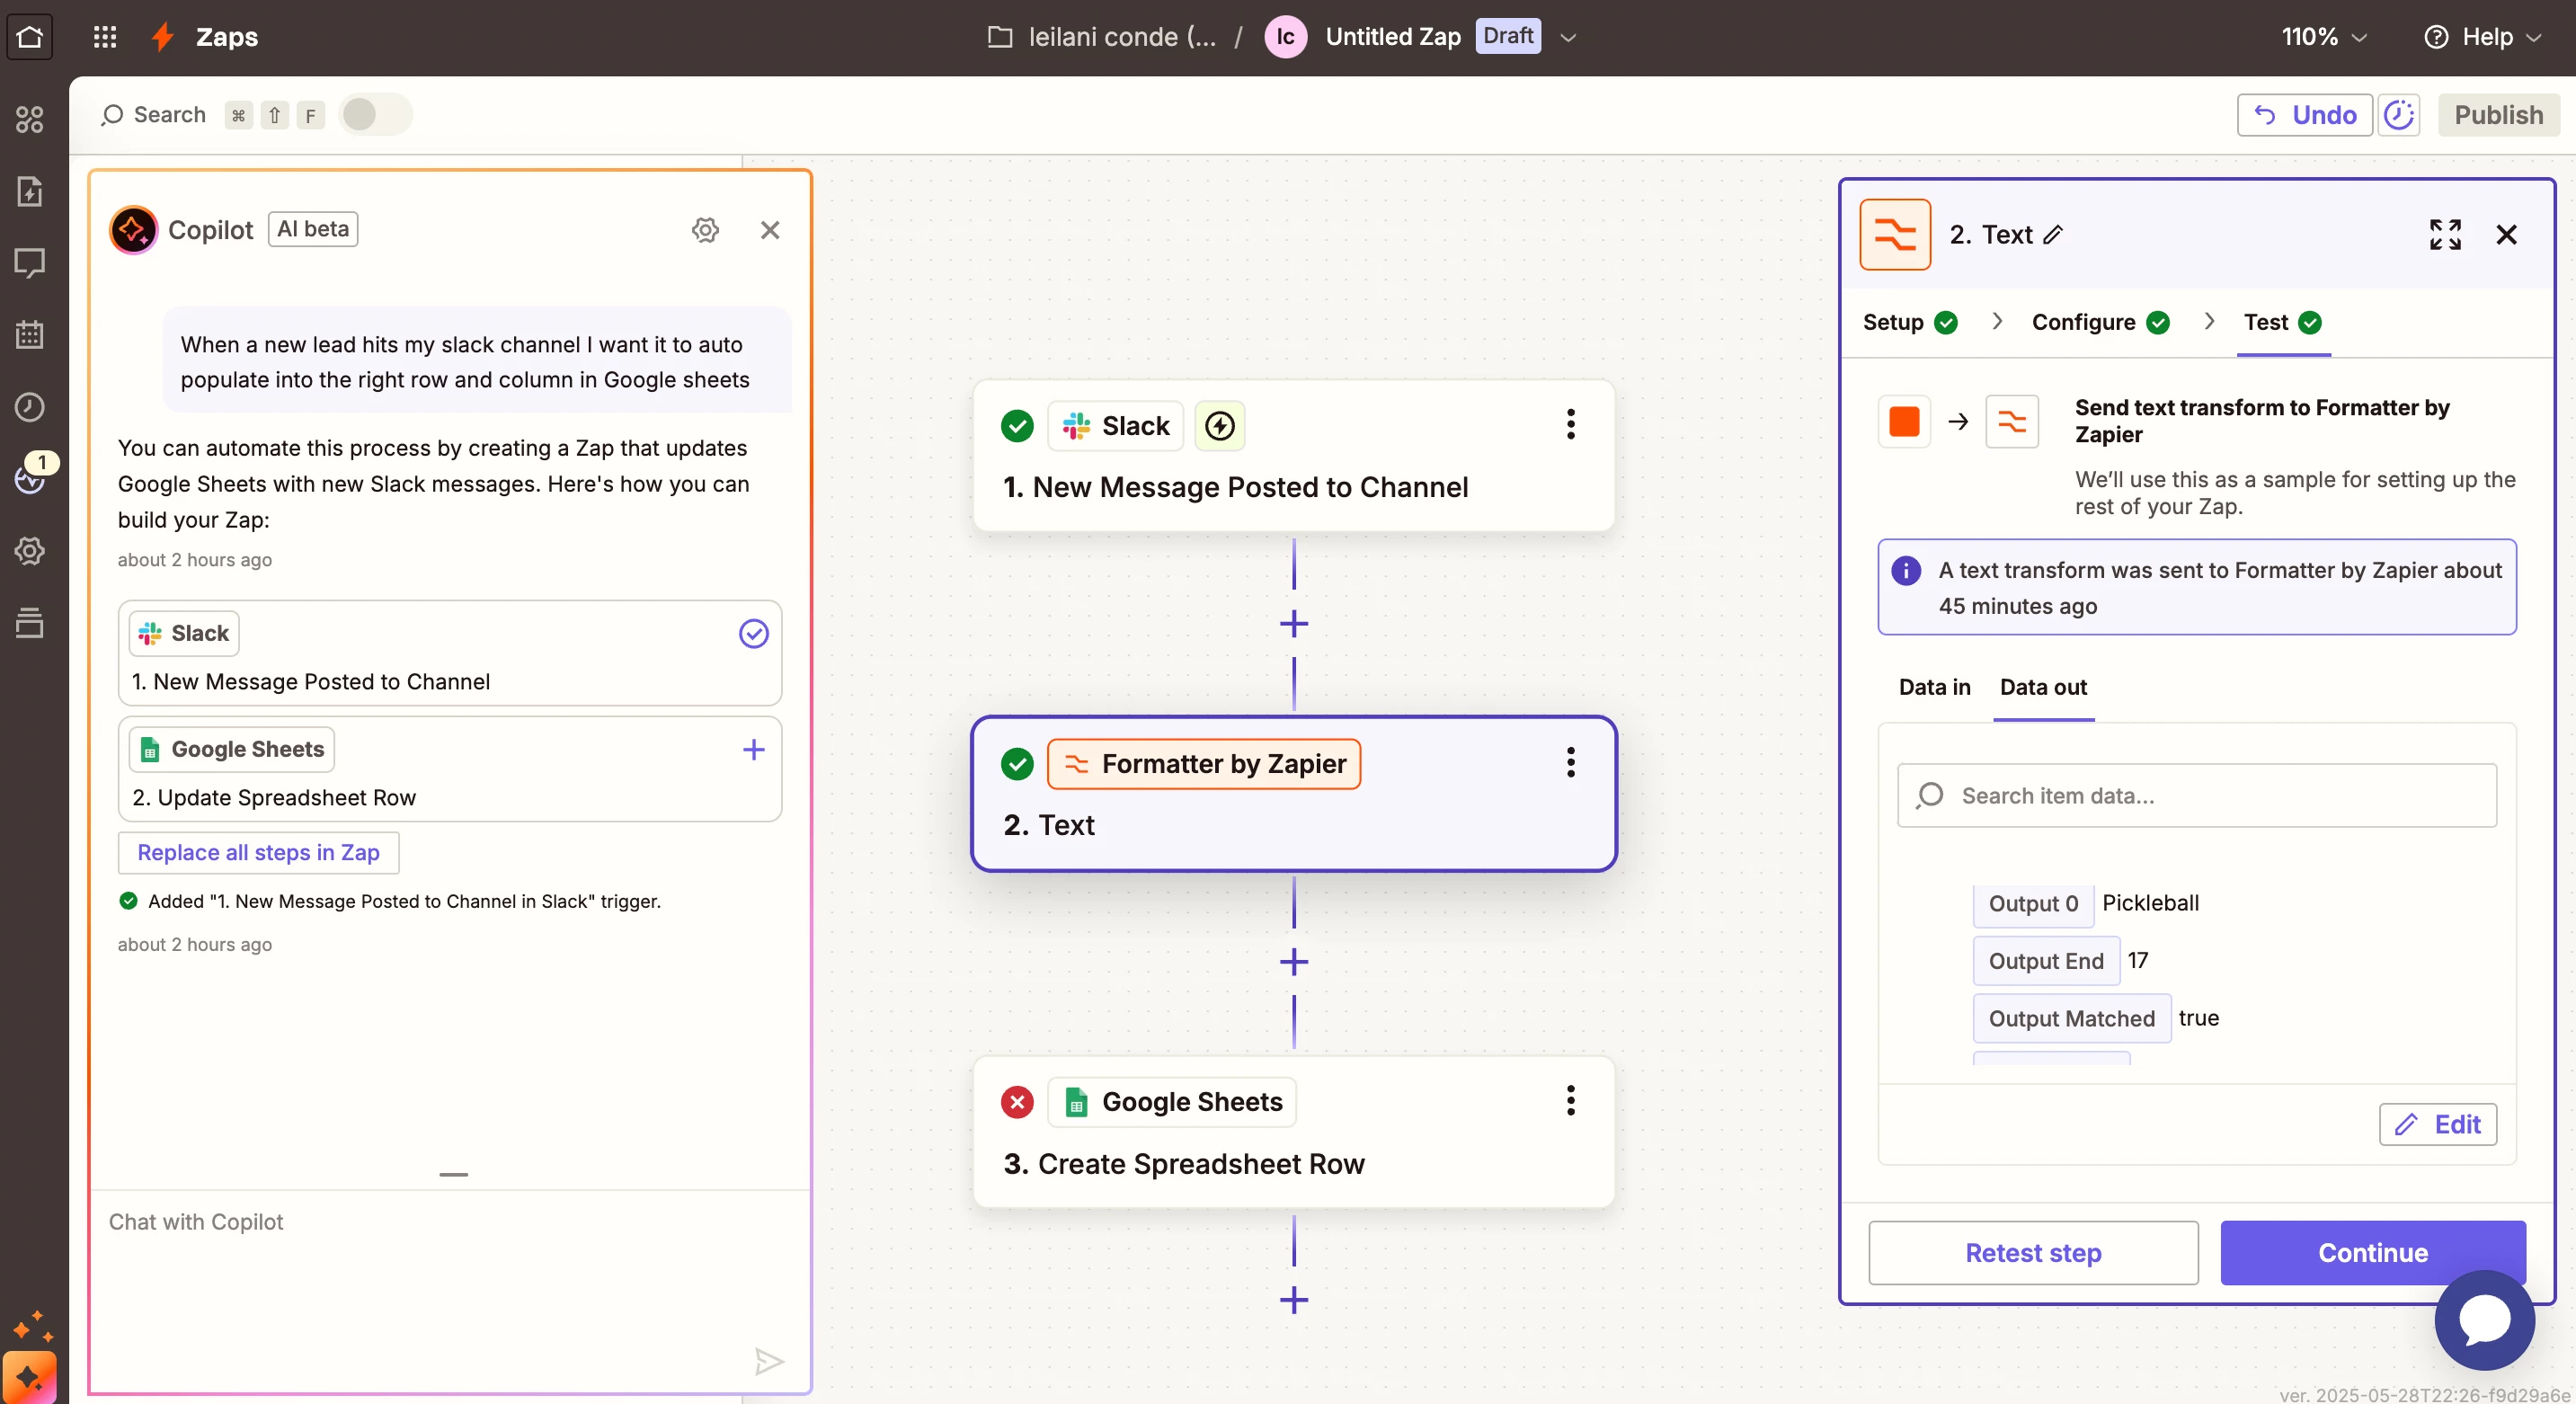Click the Output End field label
The height and width of the screenshot is (1404, 2576).
pos(2045,961)
